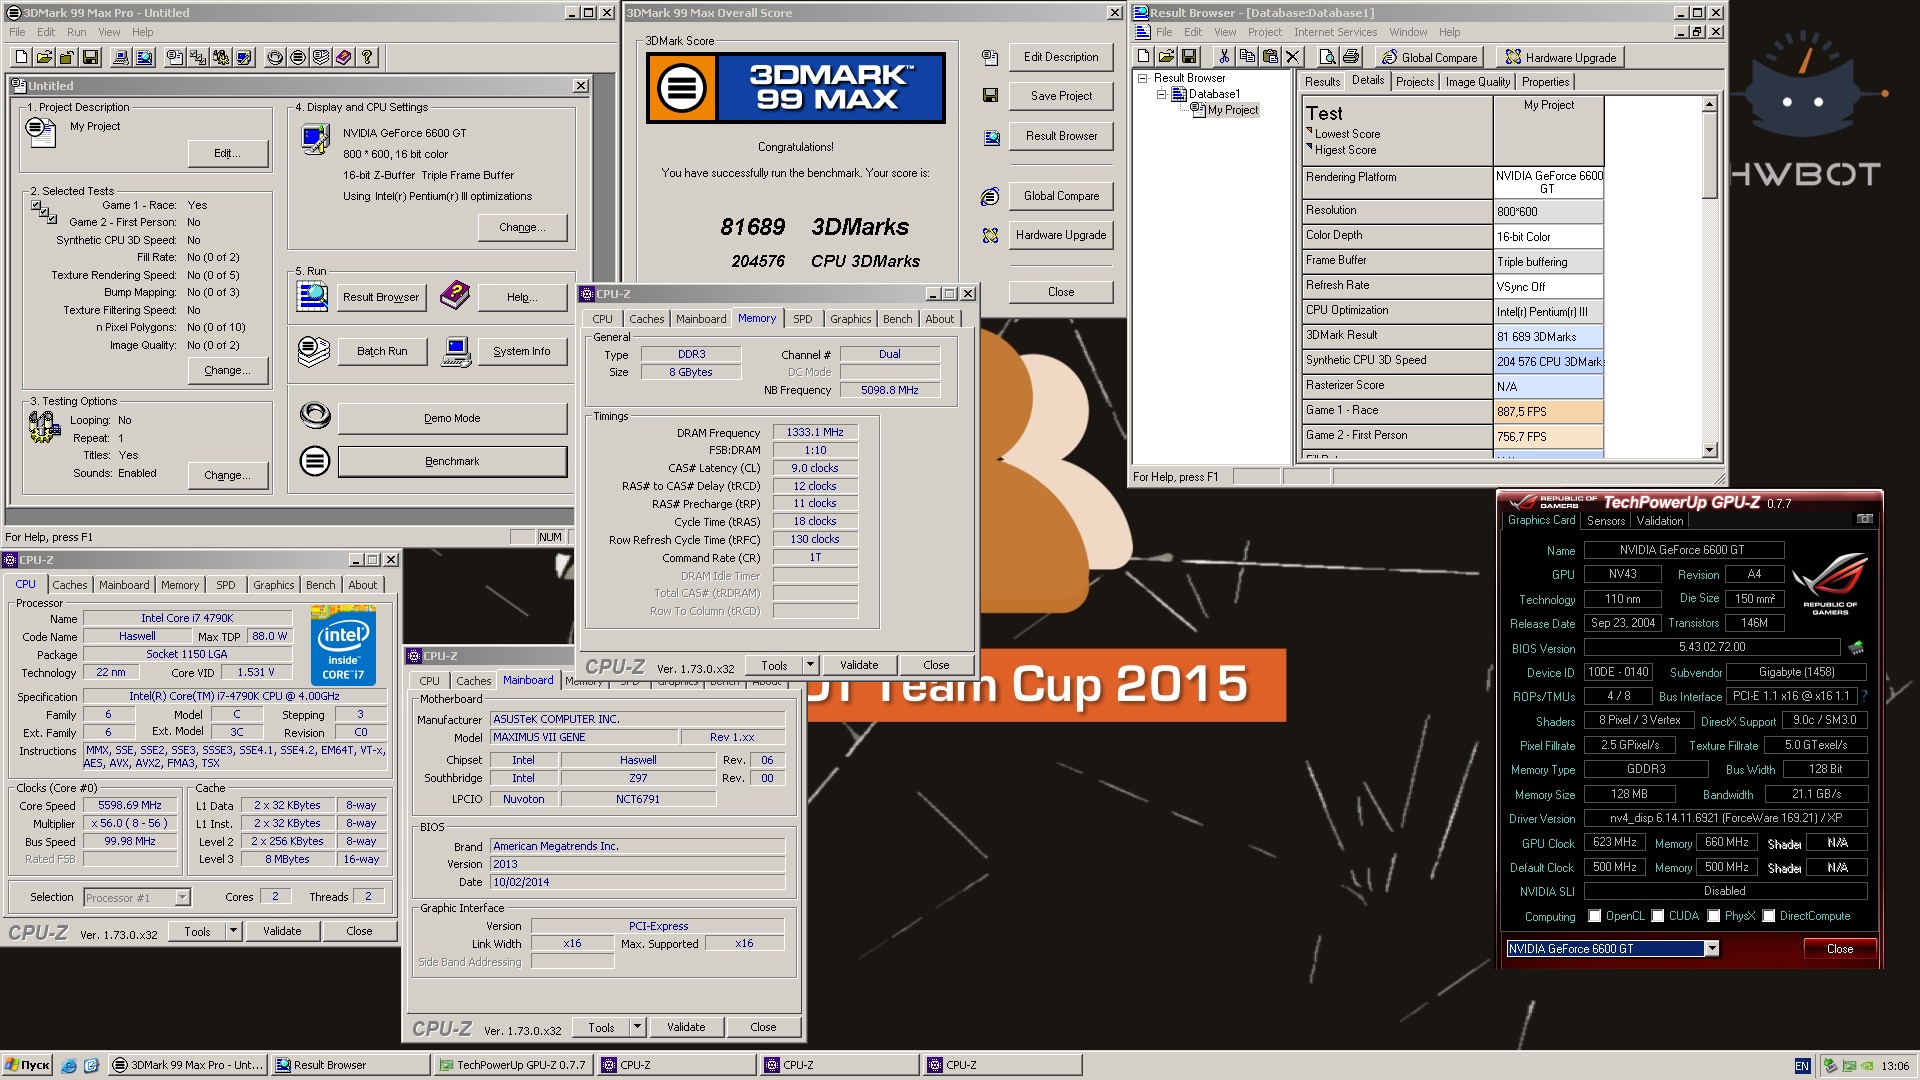Viewport: 1920px width, 1080px height.
Task: Click Bus Interface question mark in GPU-Z
Action: [1864, 696]
